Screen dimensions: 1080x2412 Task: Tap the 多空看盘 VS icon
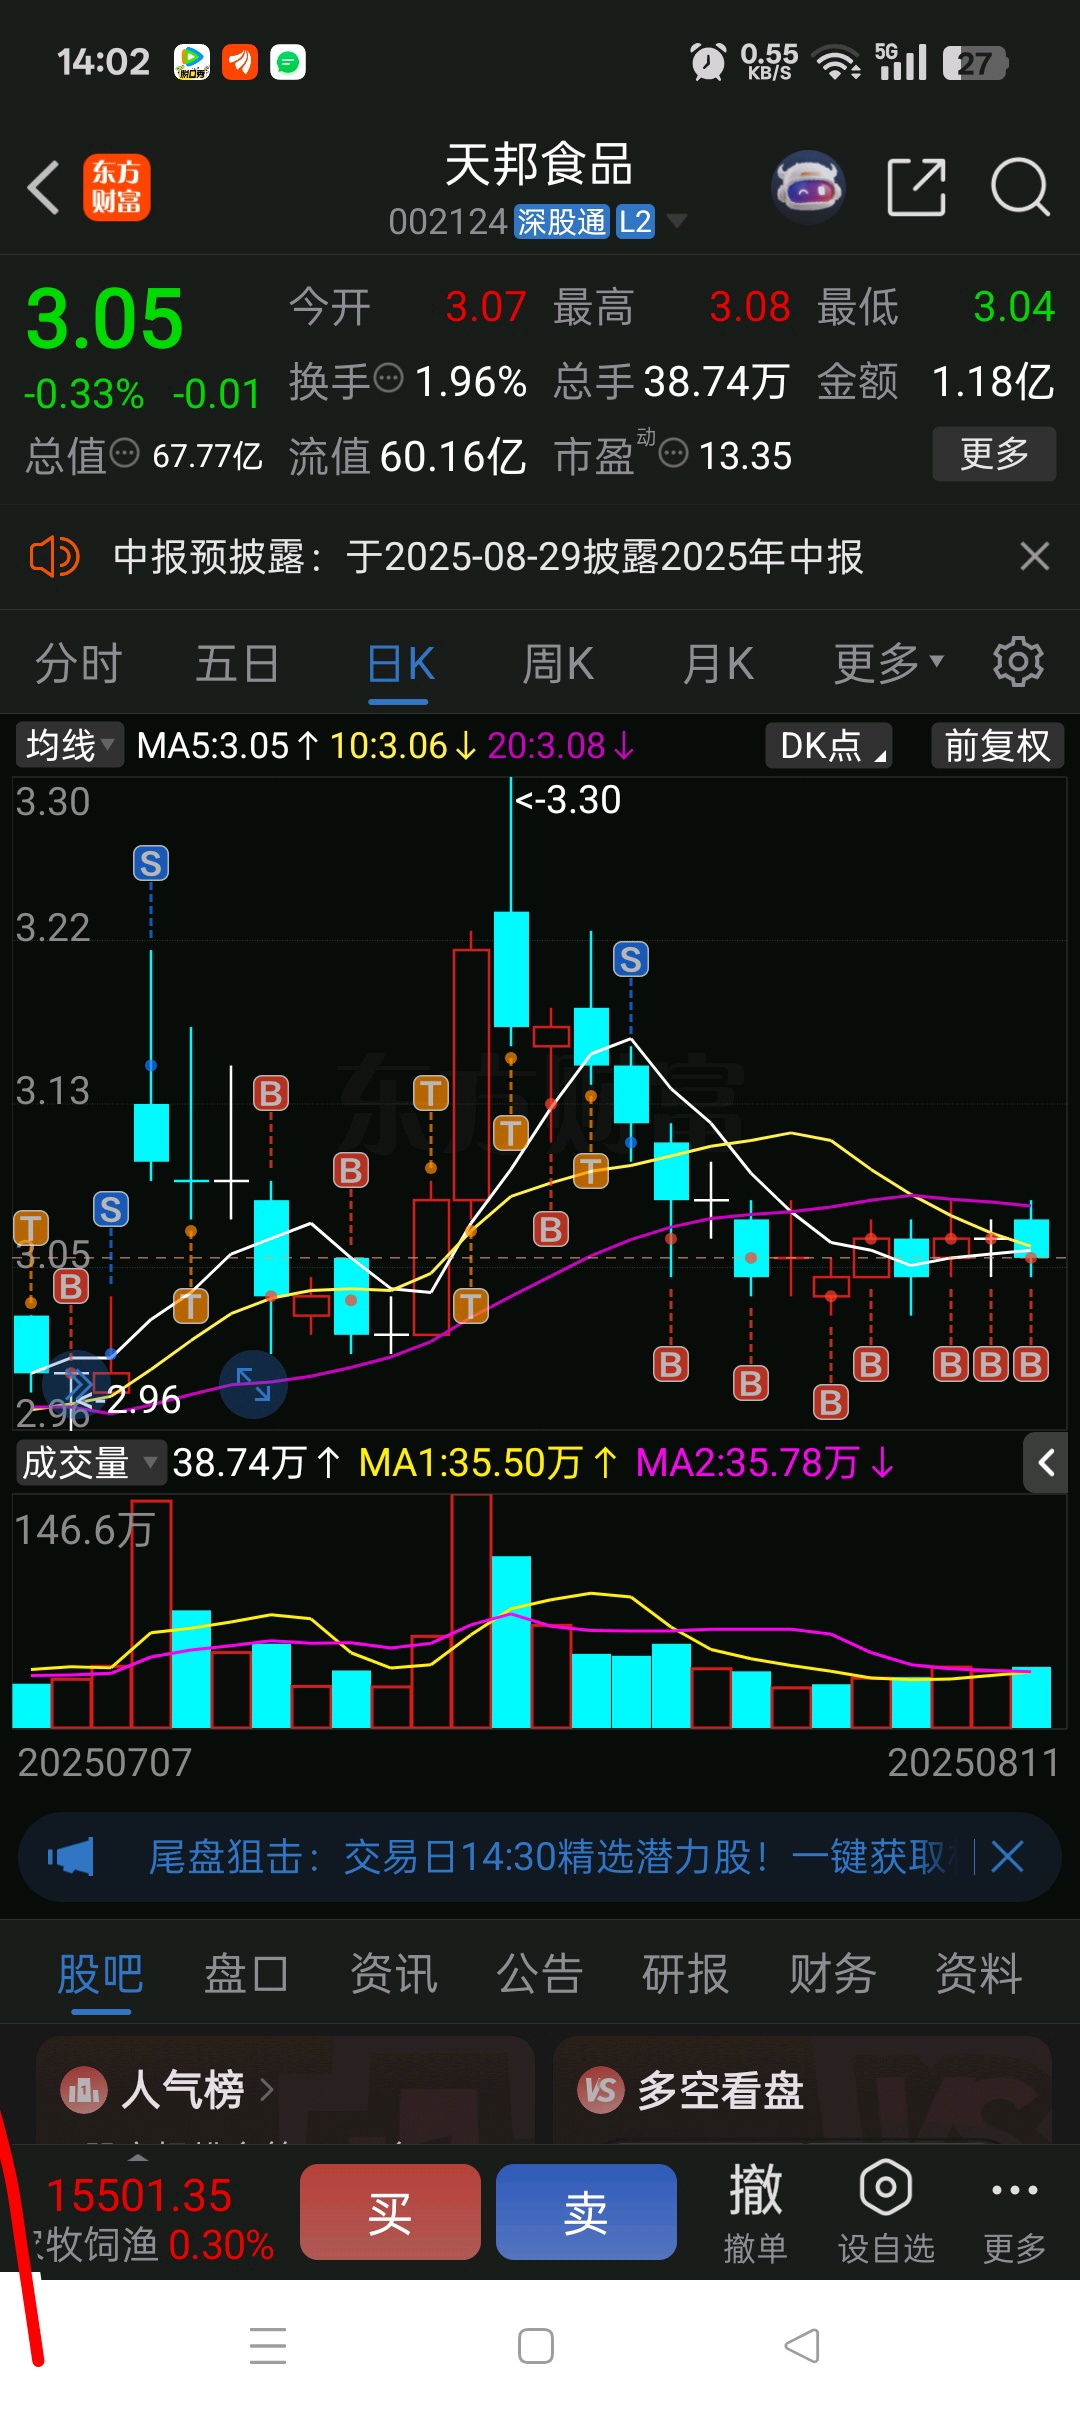coord(600,2089)
